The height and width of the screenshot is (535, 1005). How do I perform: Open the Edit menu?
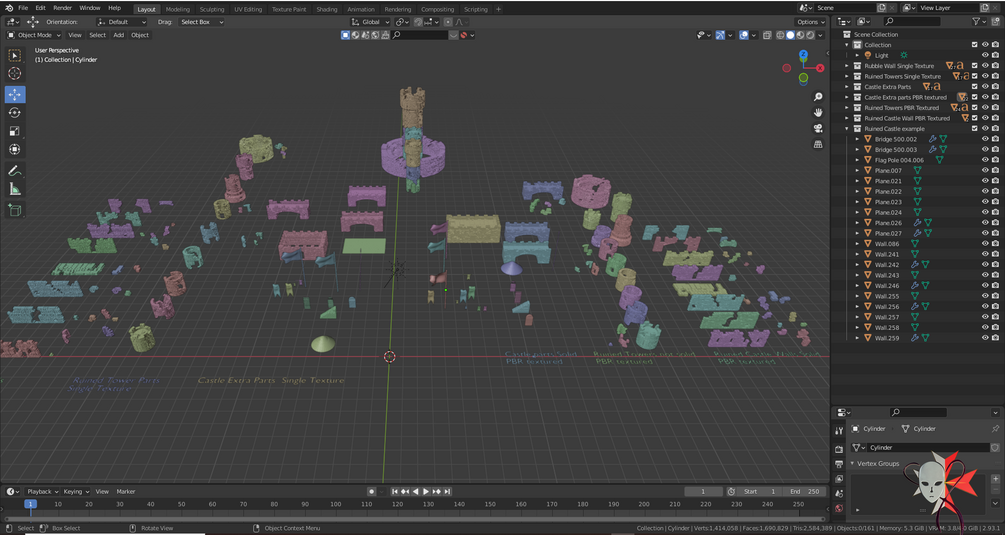(40, 8)
